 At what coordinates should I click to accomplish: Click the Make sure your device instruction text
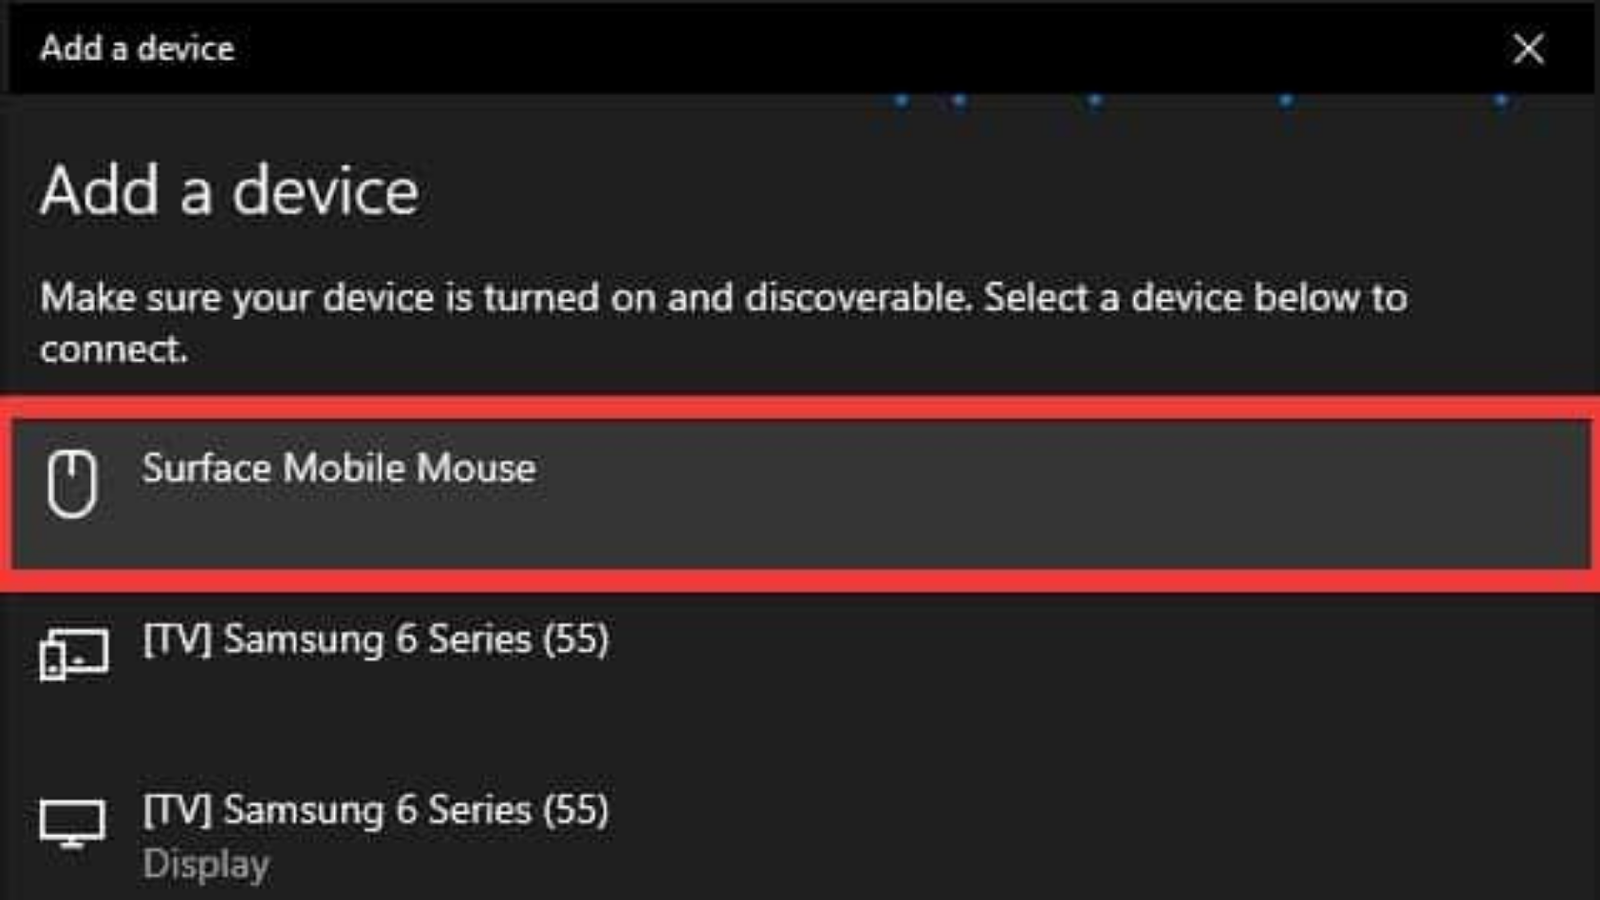click(723, 322)
